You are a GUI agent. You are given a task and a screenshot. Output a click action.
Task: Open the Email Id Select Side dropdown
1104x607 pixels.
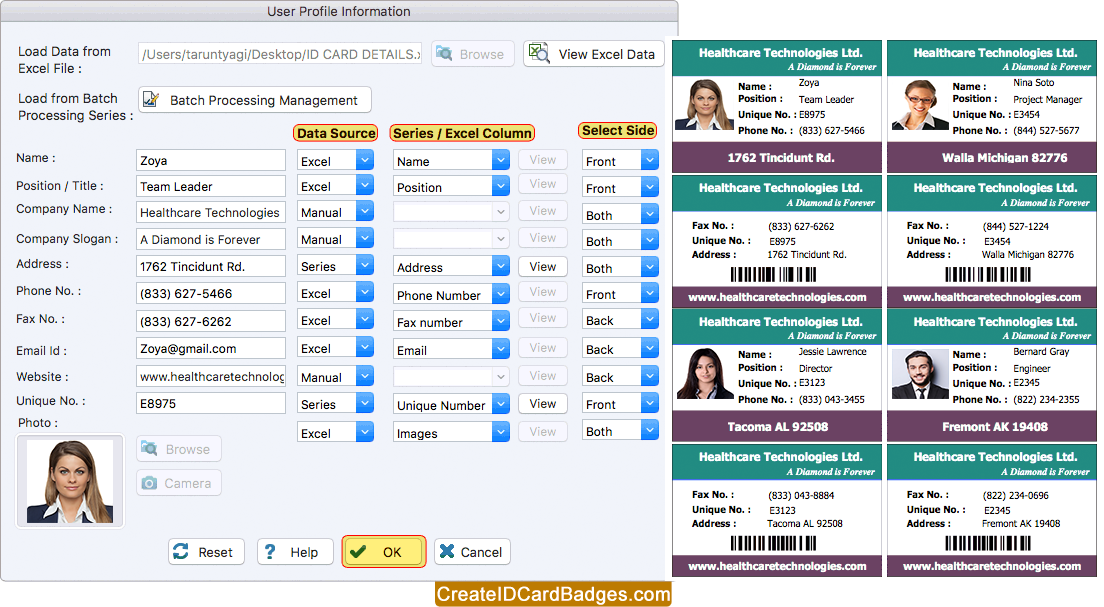click(x=620, y=349)
